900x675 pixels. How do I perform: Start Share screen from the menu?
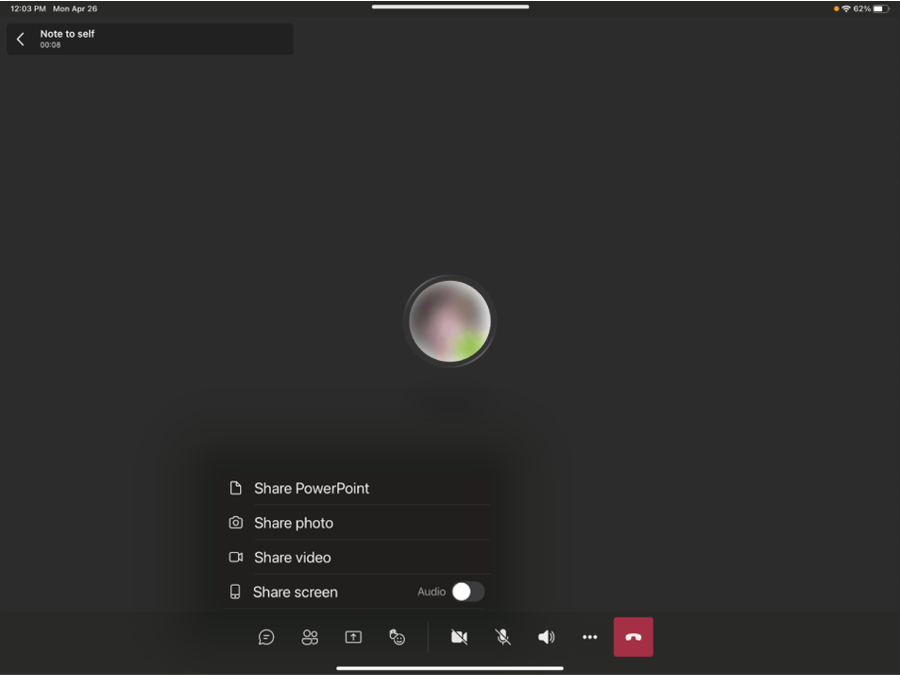pos(295,592)
